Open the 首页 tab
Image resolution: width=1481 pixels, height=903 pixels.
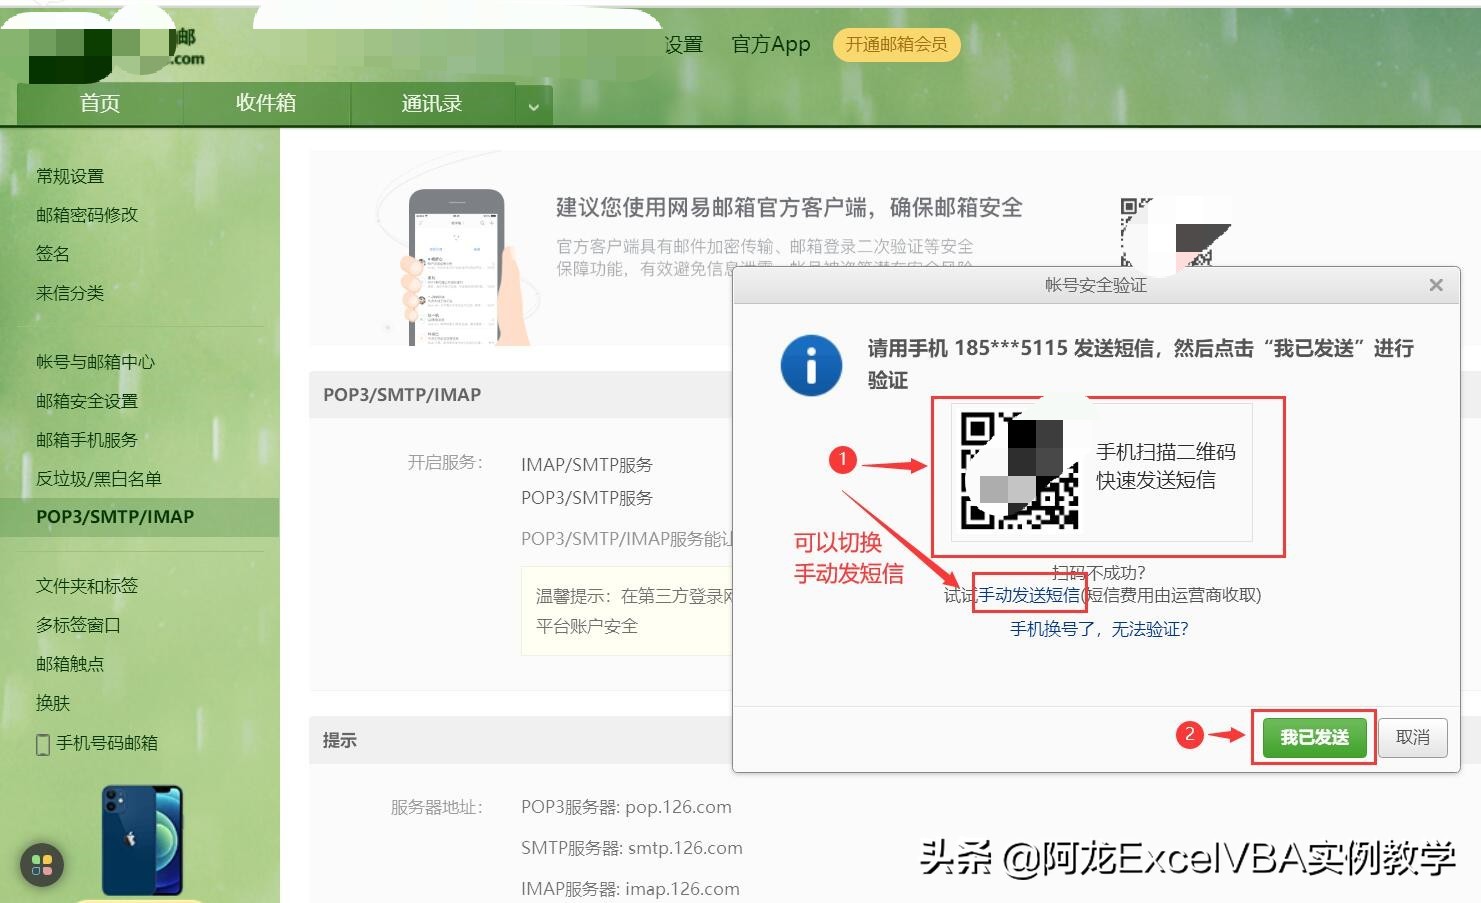(98, 102)
